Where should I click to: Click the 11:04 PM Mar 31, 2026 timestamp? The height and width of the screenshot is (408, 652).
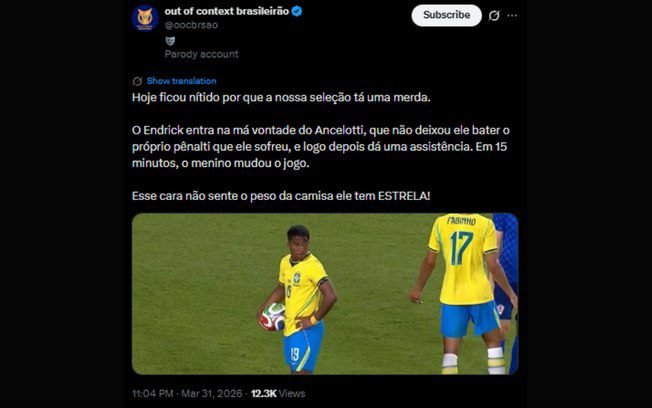click(x=187, y=393)
